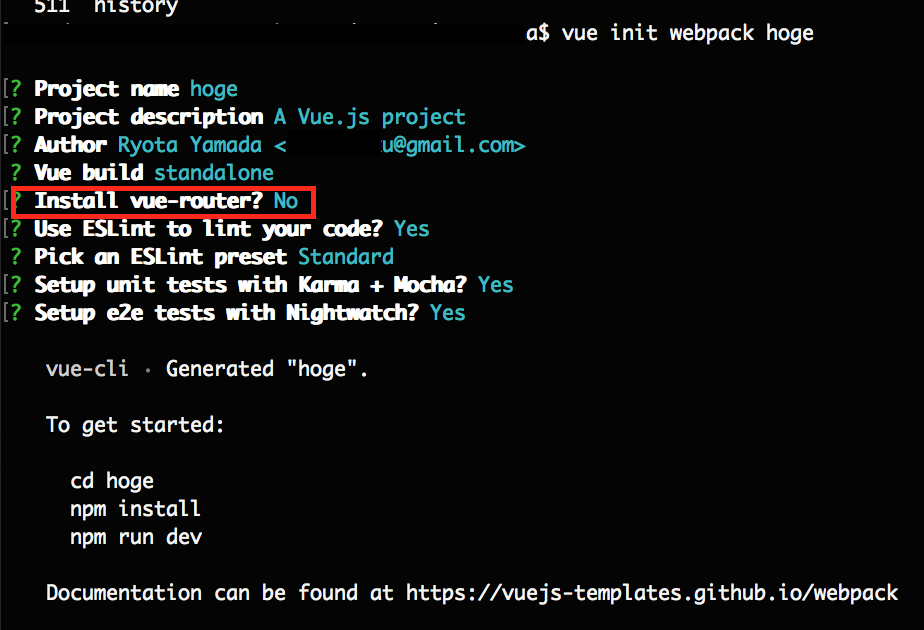Click the No answer for Install vue-router
Image resolution: width=924 pixels, height=630 pixels.
click(x=286, y=201)
